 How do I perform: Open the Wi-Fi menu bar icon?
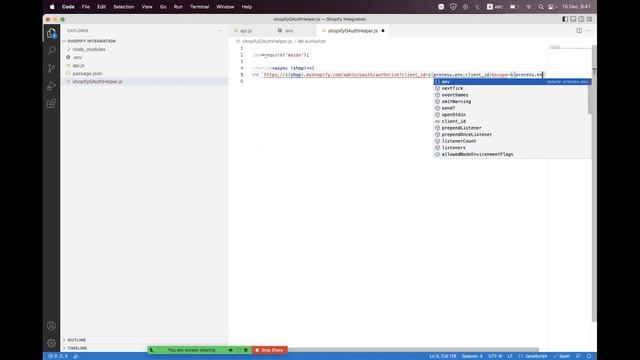click(x=529, y=7)
